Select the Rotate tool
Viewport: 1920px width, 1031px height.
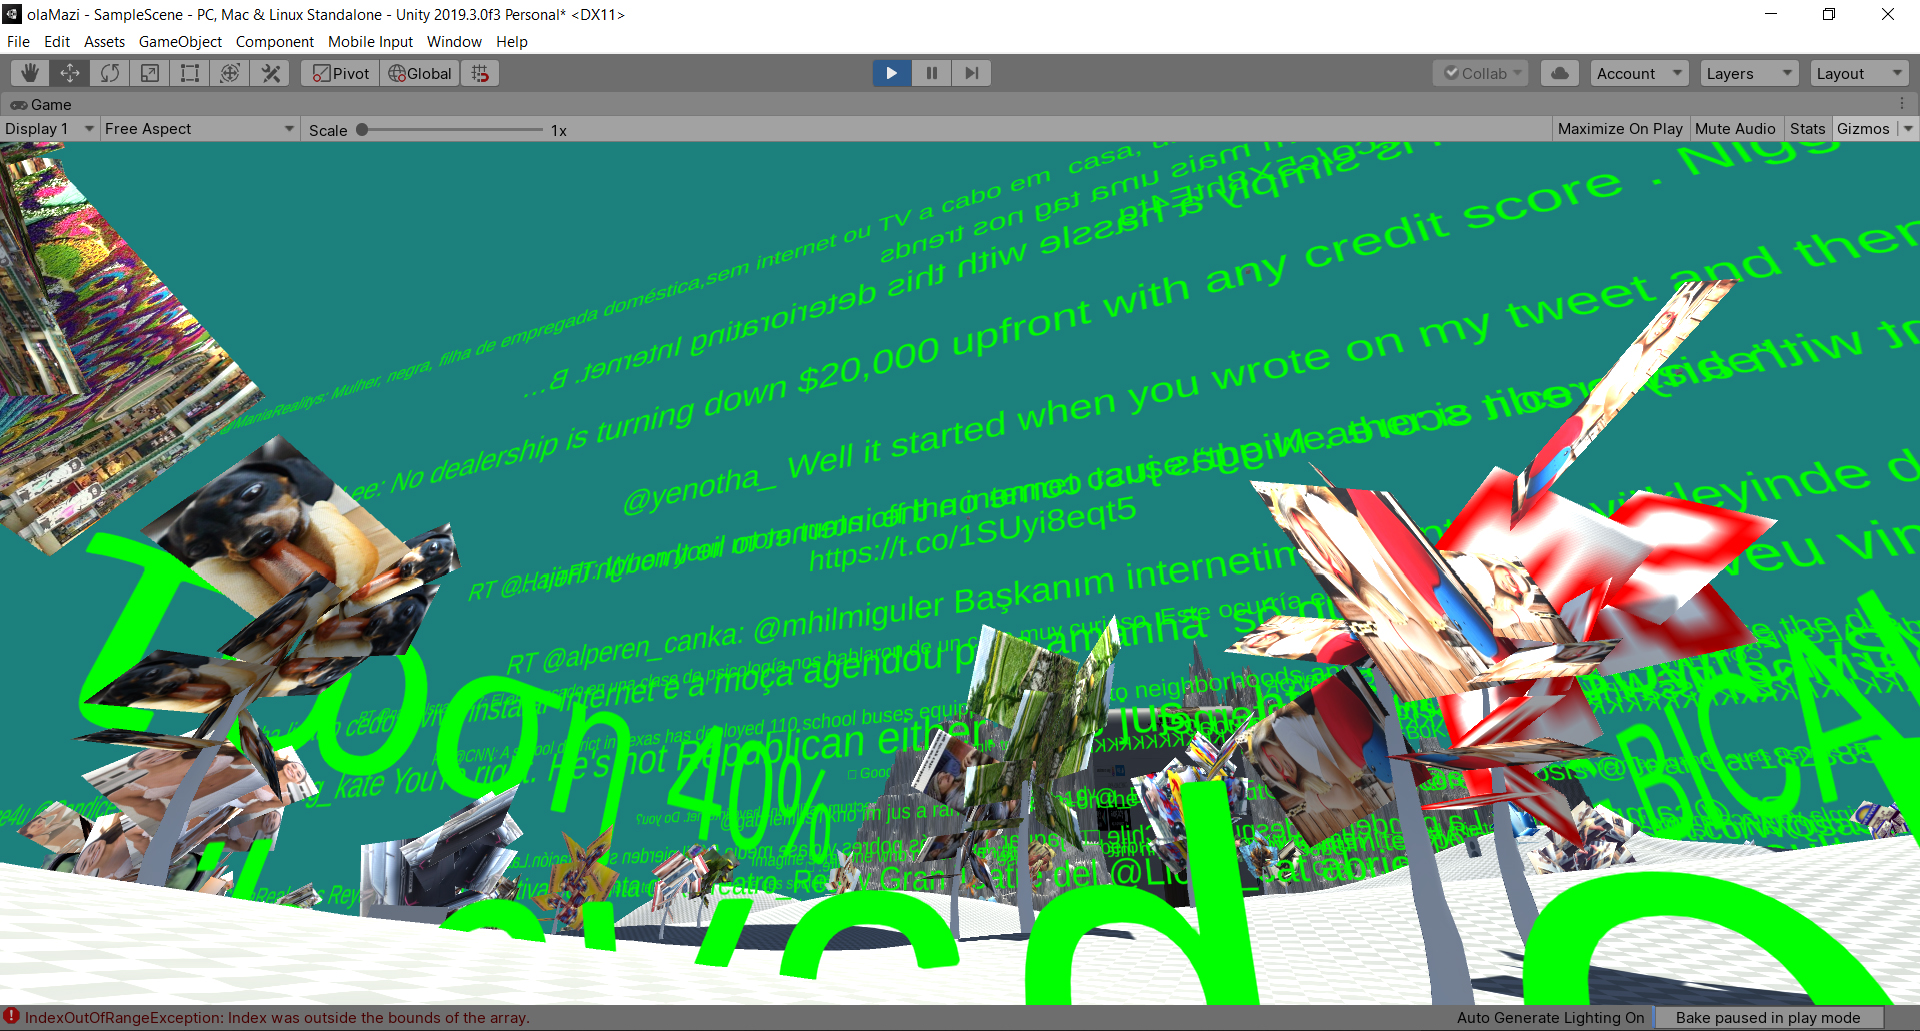[110, 73]
